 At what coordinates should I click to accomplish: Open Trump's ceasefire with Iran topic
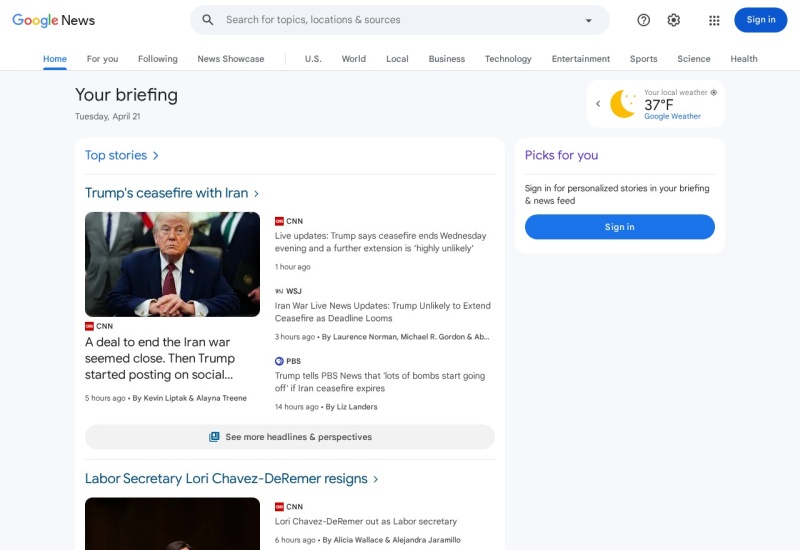pyautogui.click(x=172, y=193)
